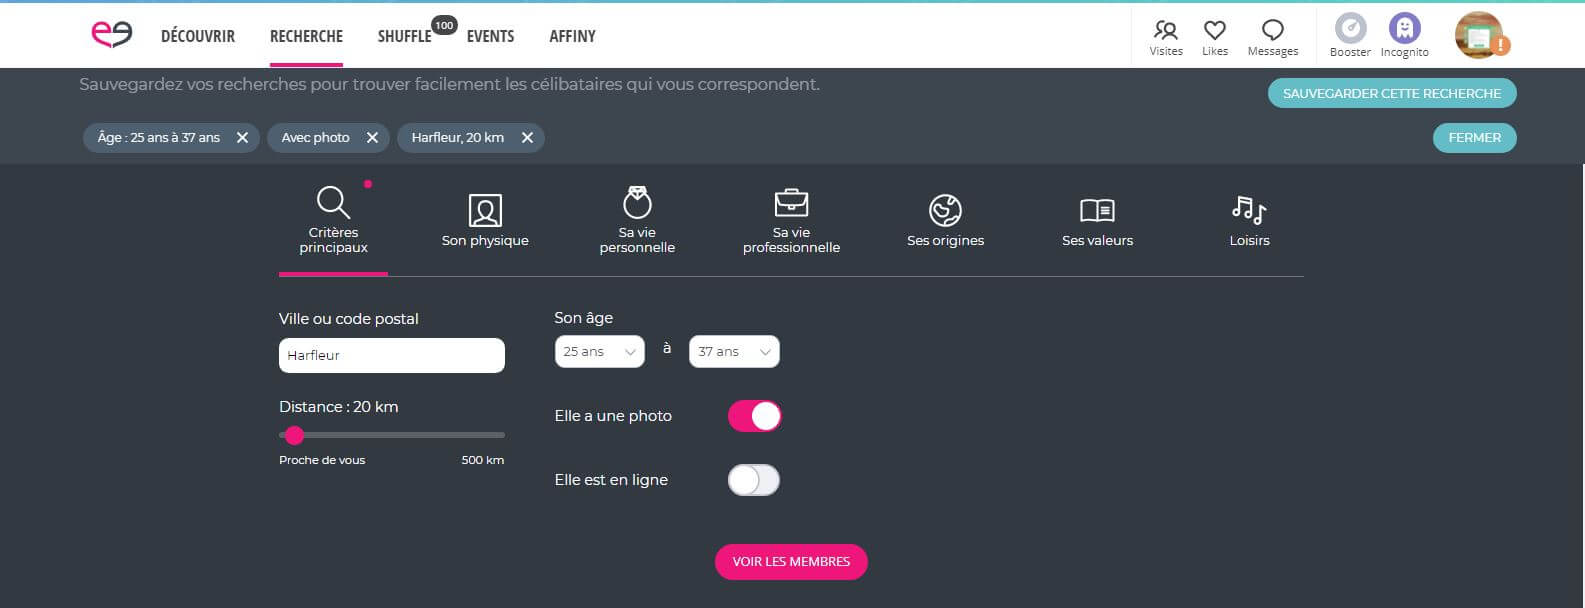This screenshot has height=608, width=1585.
Task: Expand the 25 ans minimum age dropdown
Action: [599, 352]
